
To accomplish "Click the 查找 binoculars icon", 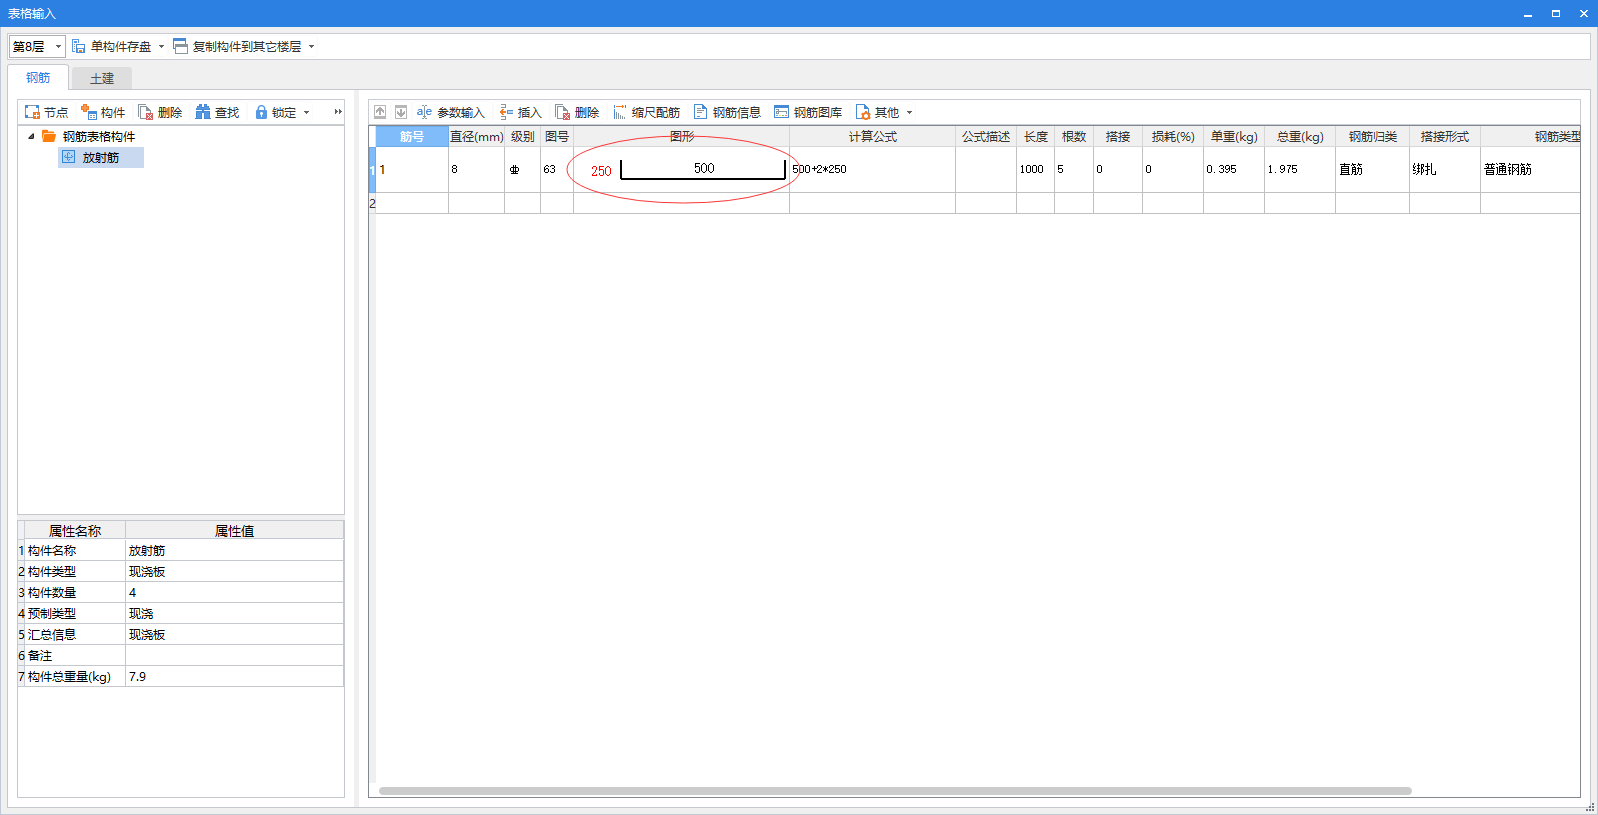I will click(203, 113).
